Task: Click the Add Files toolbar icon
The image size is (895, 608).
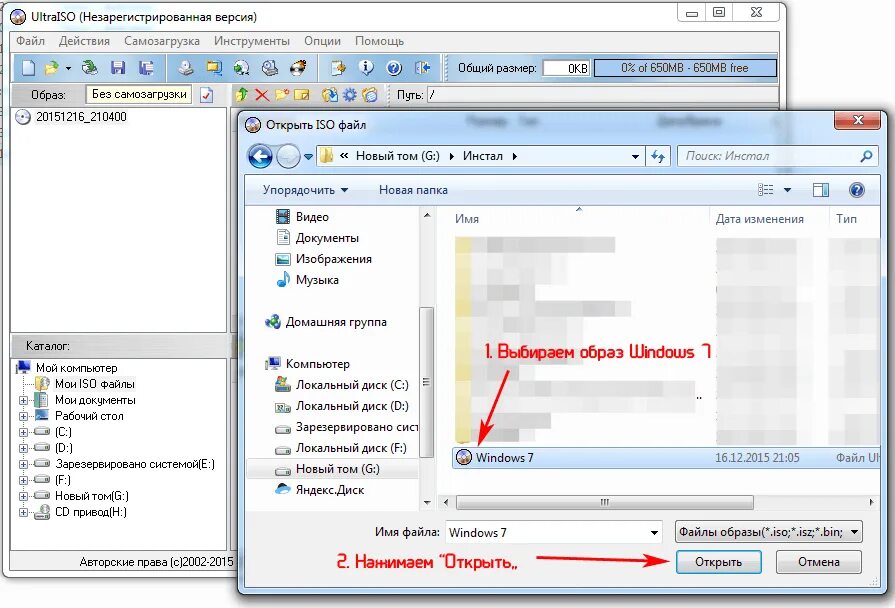Action: (x=338, y=68)
